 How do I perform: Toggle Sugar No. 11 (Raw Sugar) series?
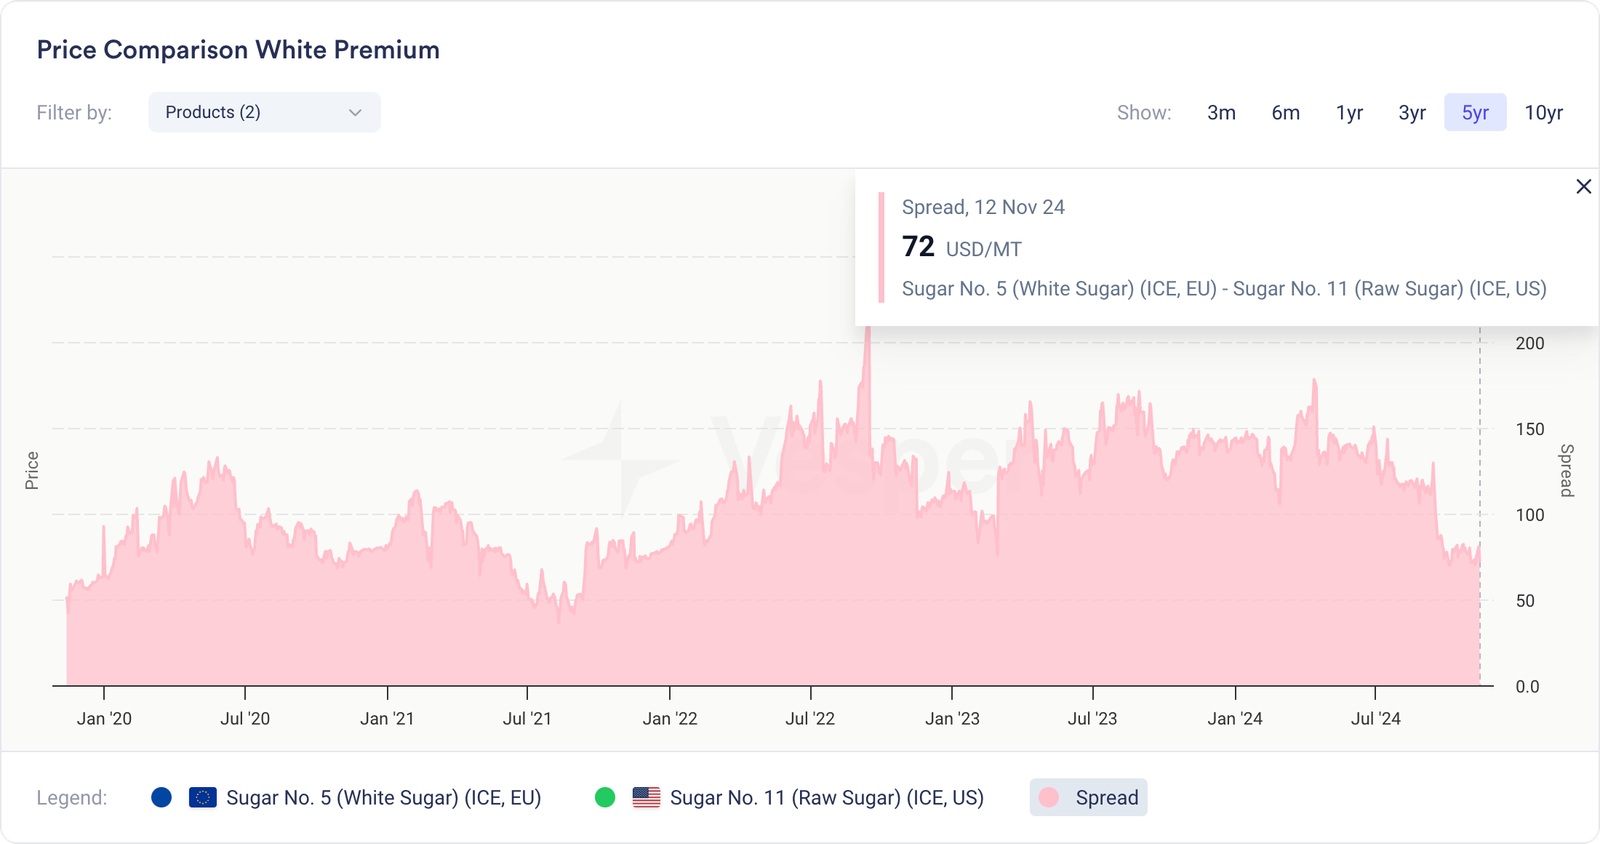click(826, 798)
